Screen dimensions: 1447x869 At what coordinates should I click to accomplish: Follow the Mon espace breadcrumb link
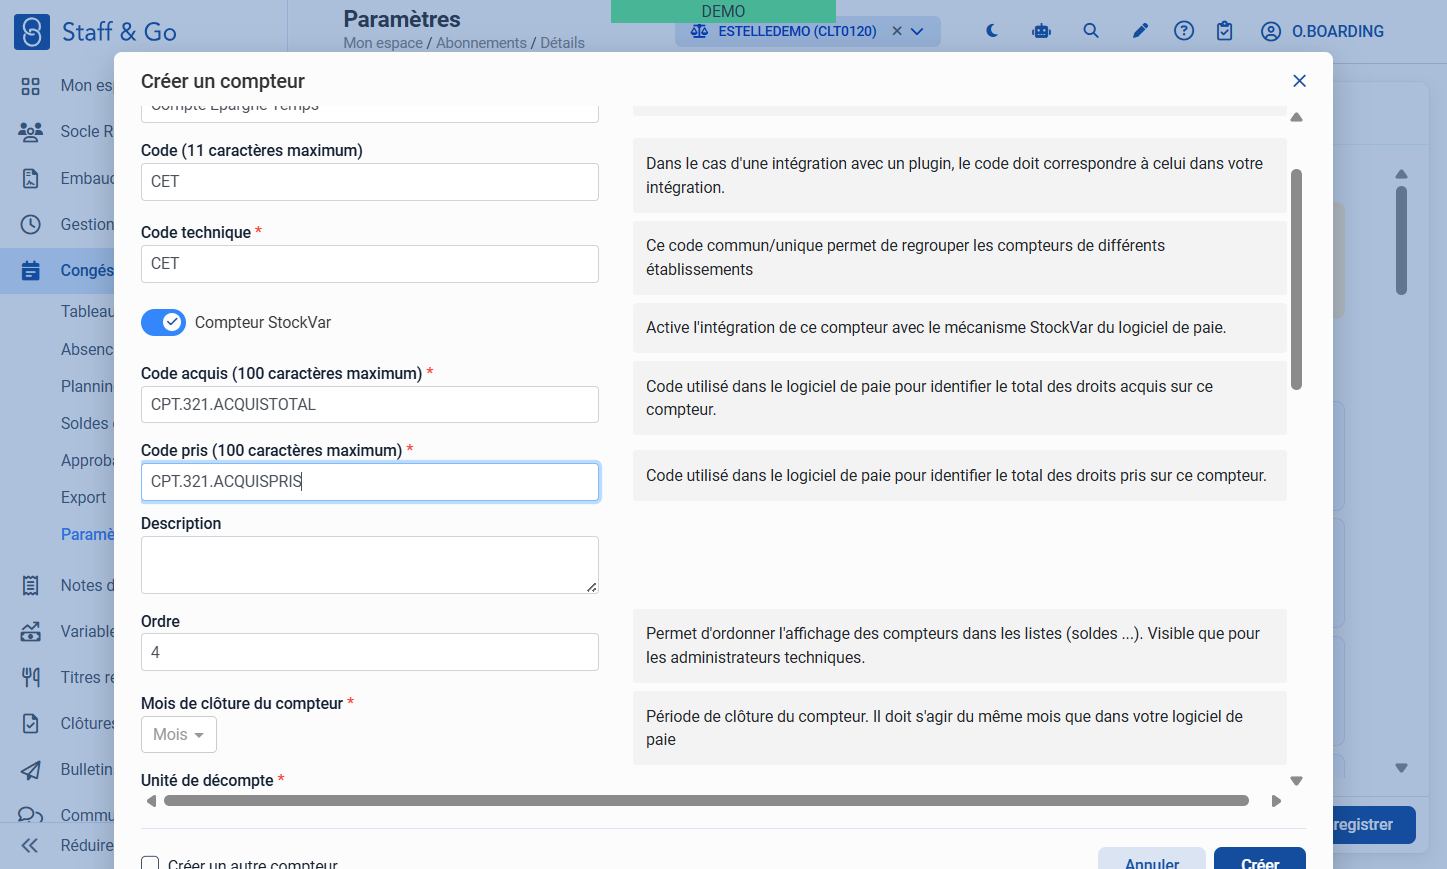(383, 43)
